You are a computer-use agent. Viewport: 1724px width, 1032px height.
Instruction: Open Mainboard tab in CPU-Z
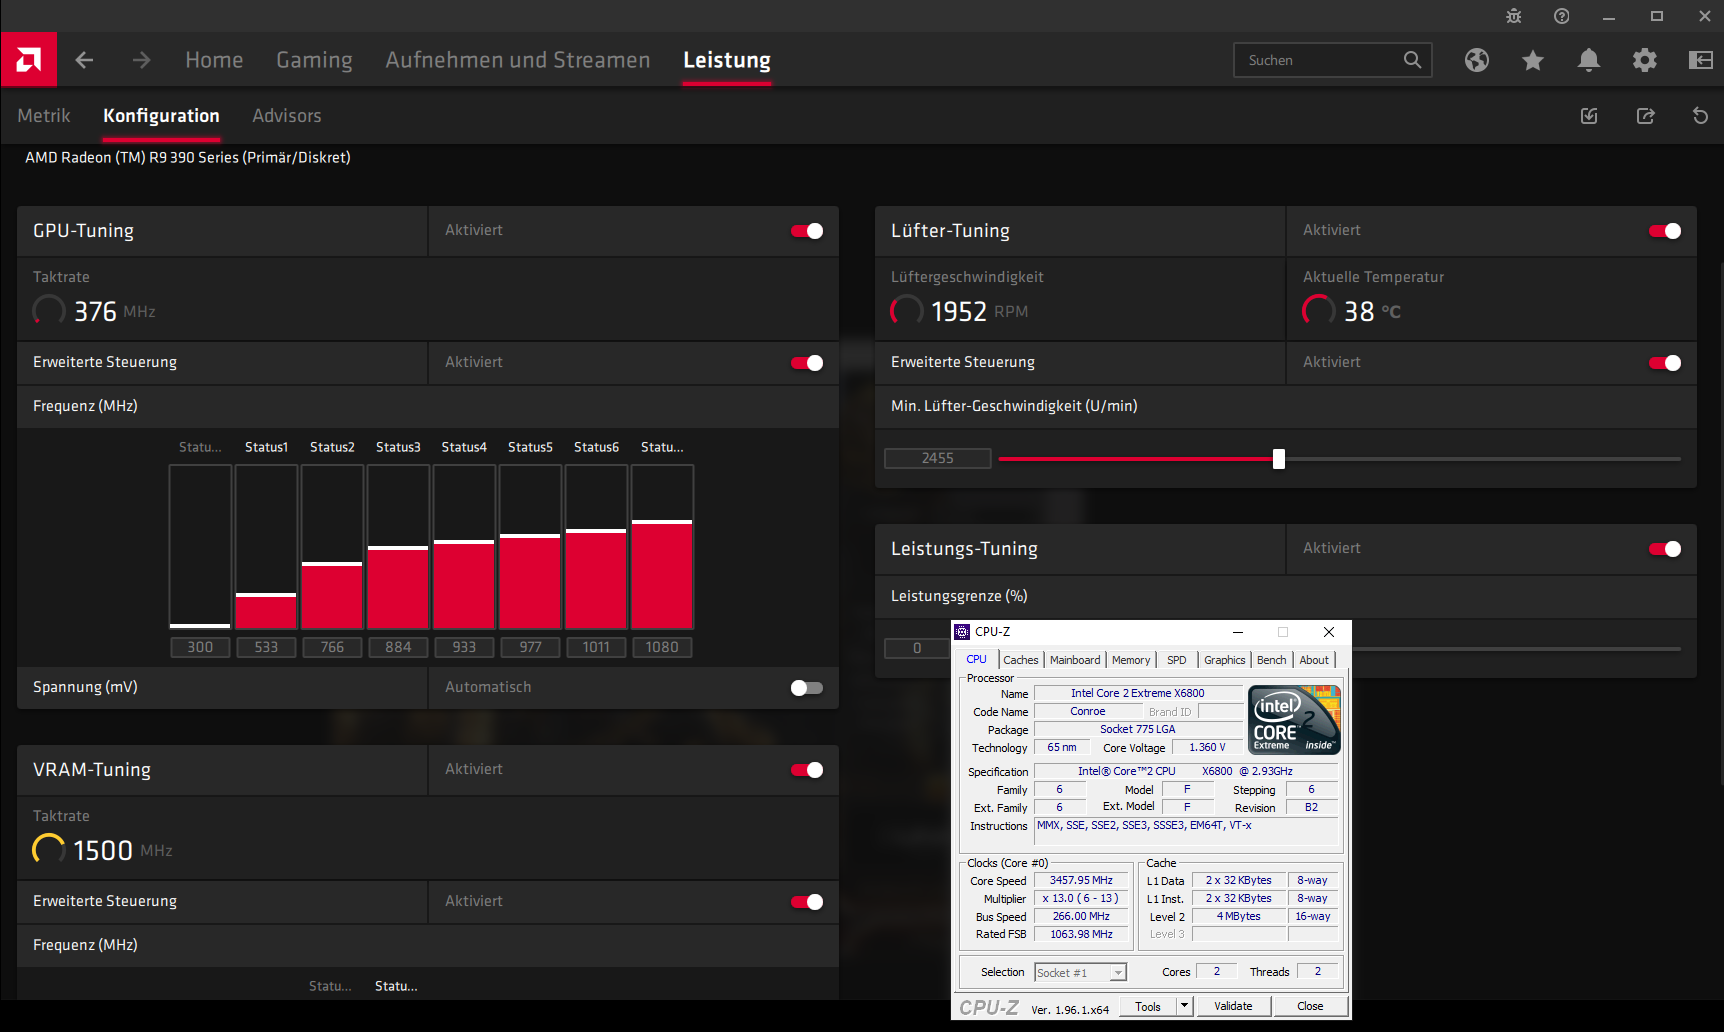[1075, 660]
